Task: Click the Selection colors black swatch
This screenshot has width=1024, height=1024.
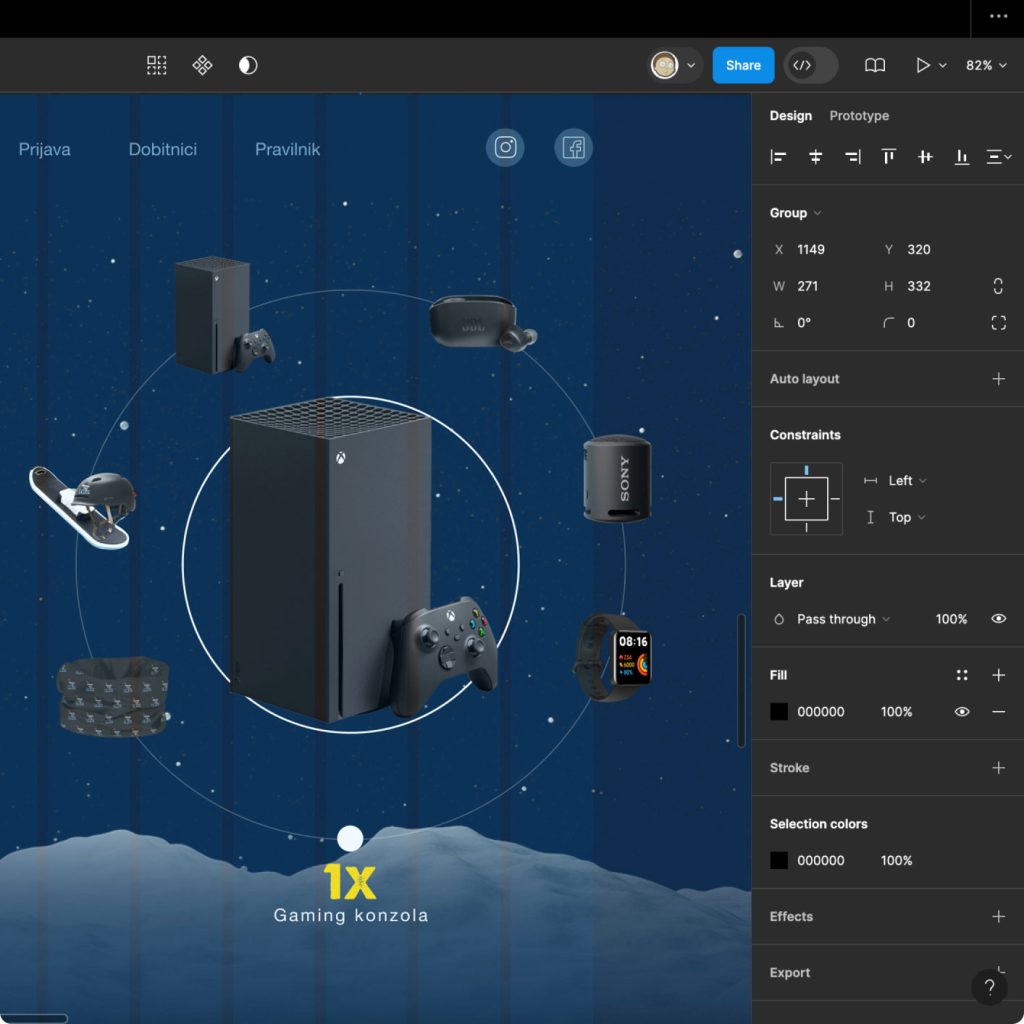Action: (x=779, y=861)
